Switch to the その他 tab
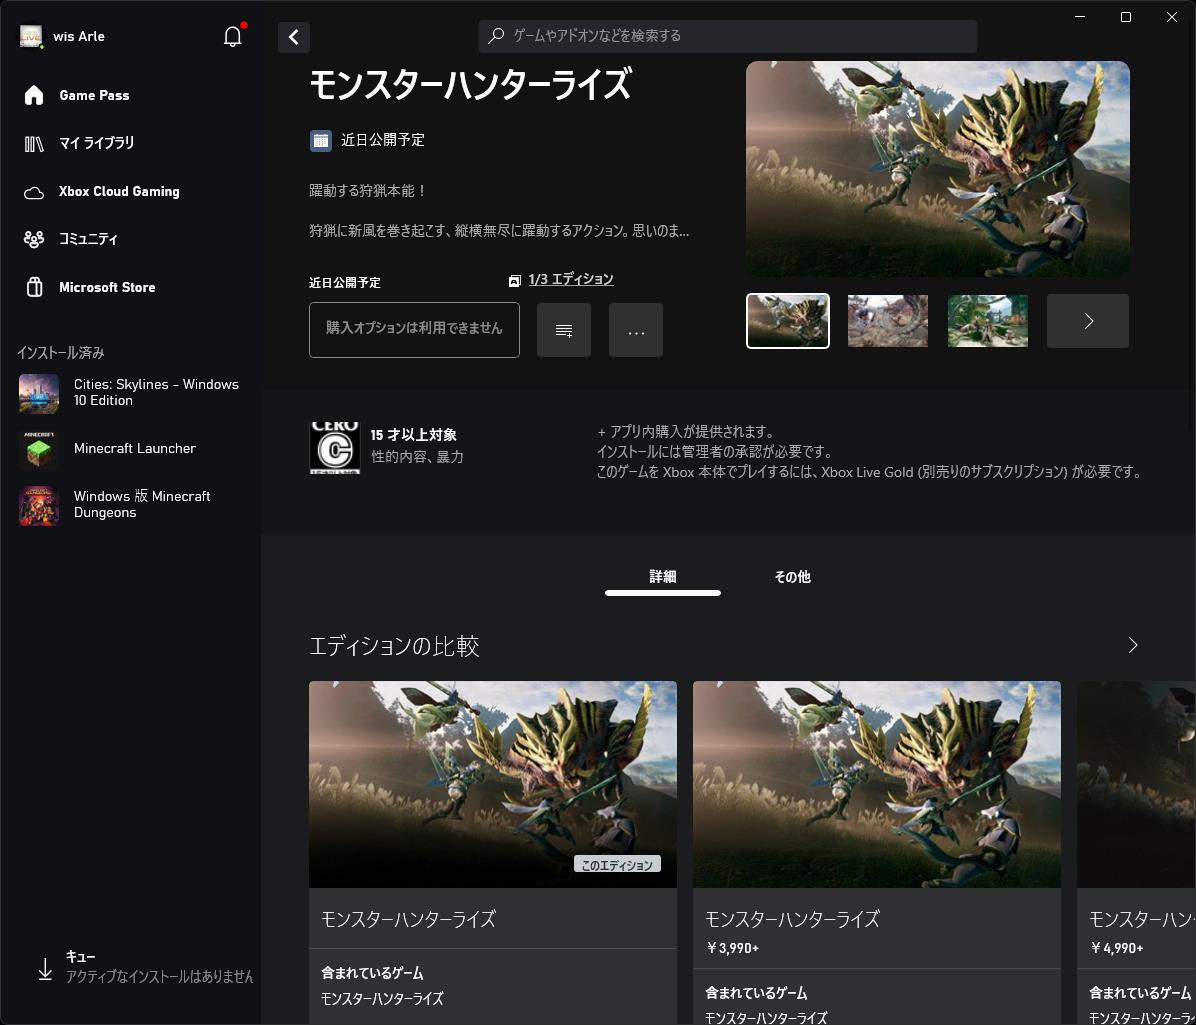The height and width of the screenshot is (1025, 1196). [x=792, y=577]
